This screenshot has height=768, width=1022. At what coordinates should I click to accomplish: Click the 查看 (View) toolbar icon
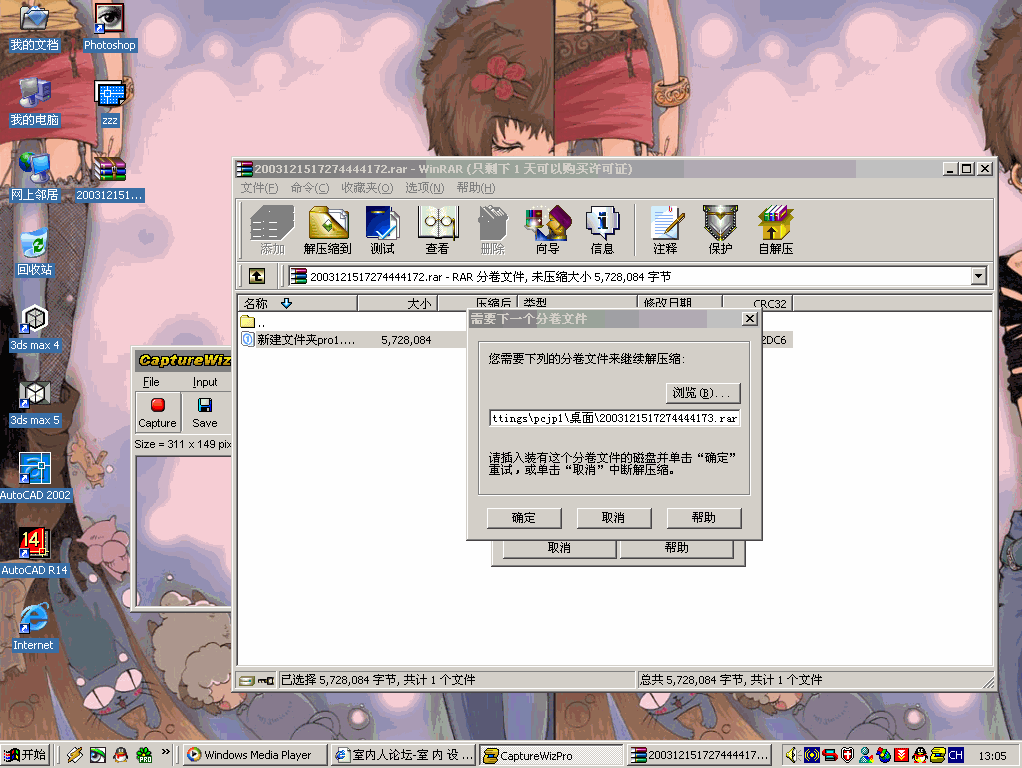click(x=437, y=229)
